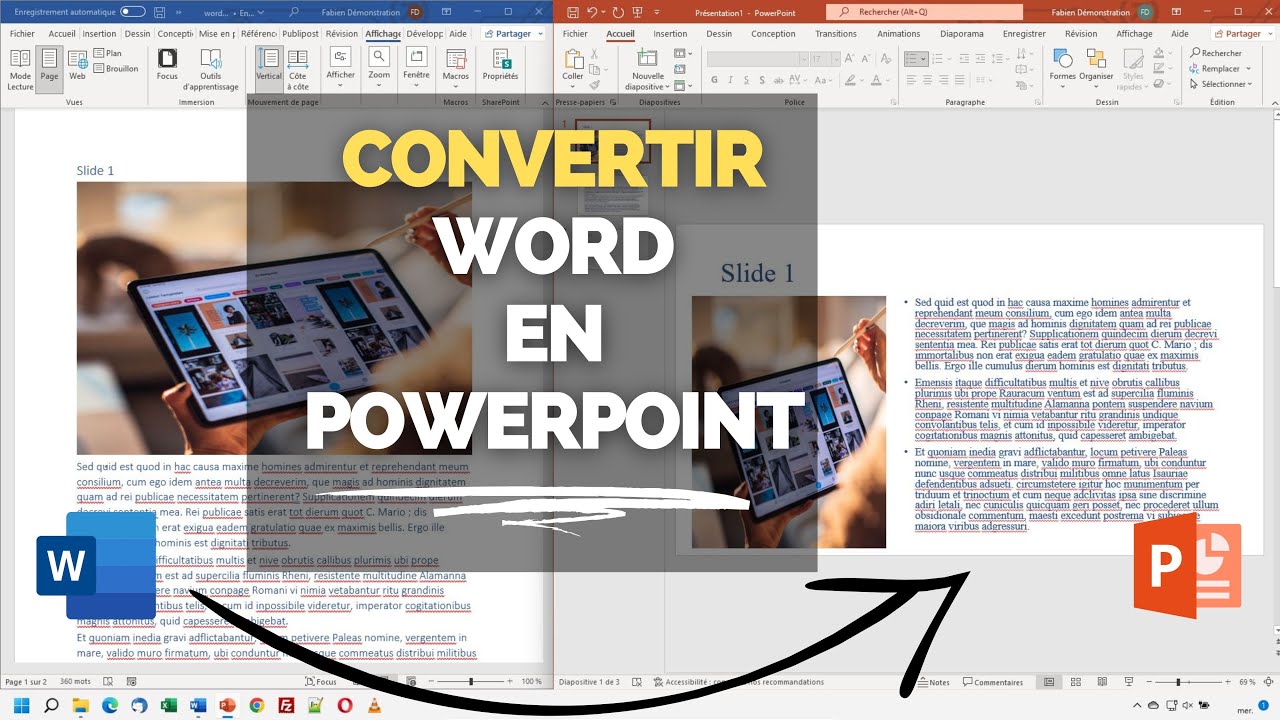Select Plan outline view in Word
The height and width of the screenshot is (720, 1280).
(x=107, y=54)
